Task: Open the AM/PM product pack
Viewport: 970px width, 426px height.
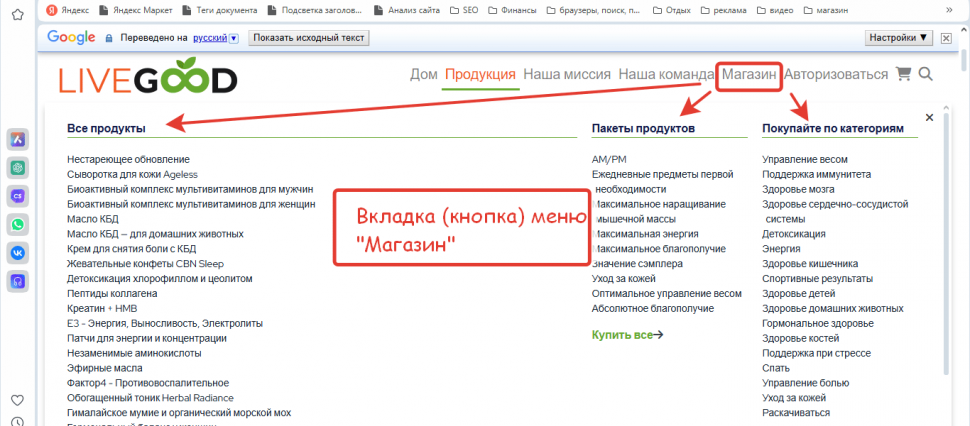Action: (609, 160)
